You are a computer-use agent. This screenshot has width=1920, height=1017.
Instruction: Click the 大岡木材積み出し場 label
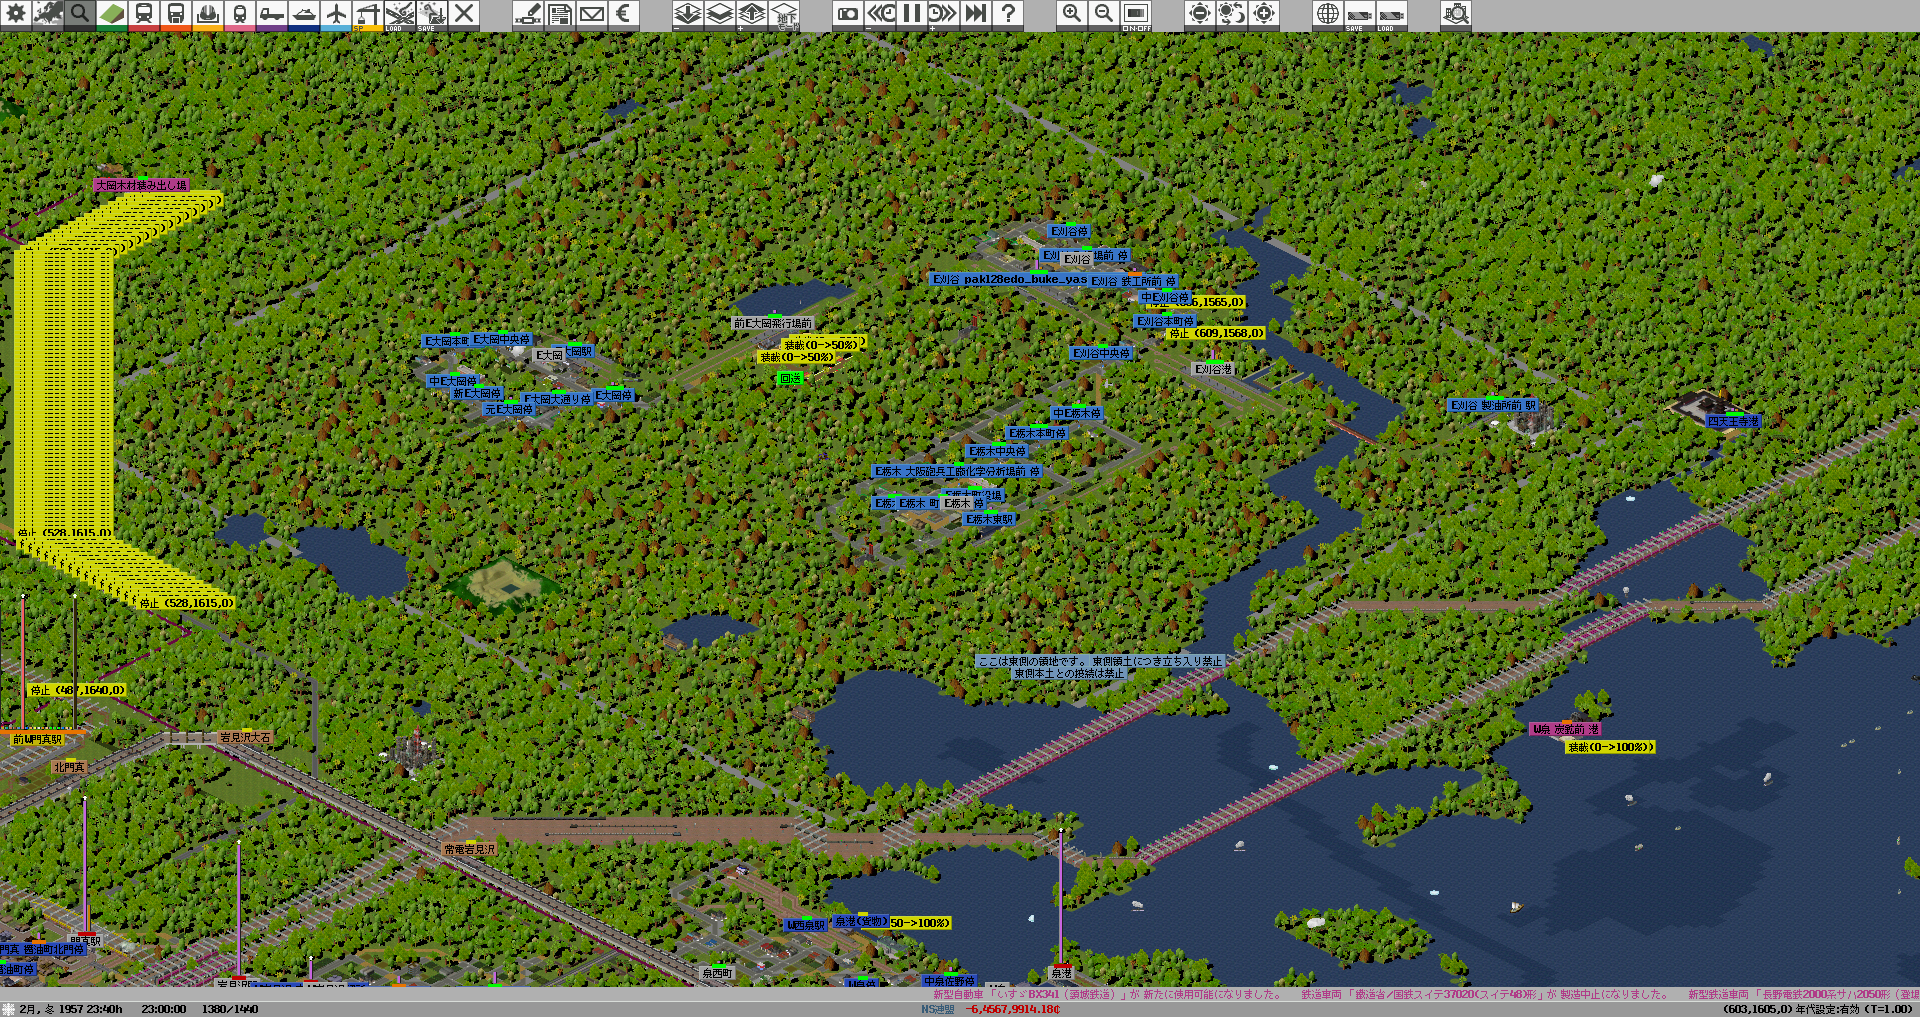(141, 185)
